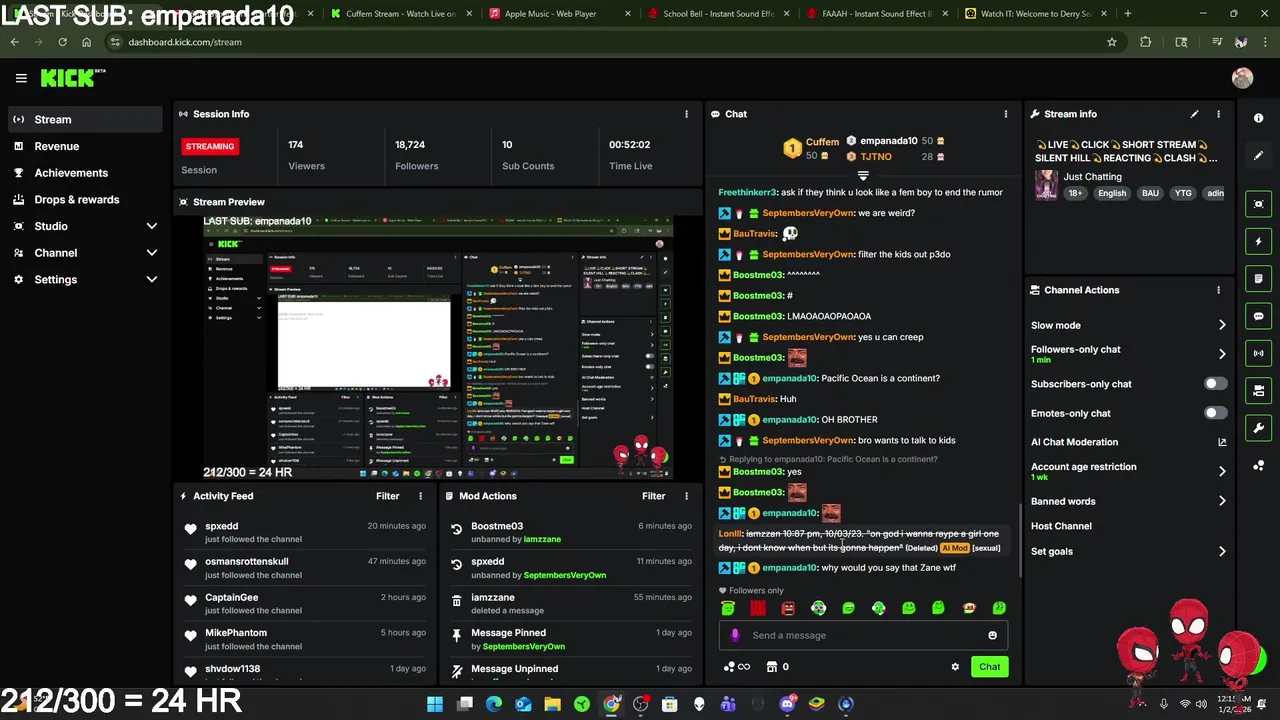Bookmark the page with the star icon

coord(1111,42)
